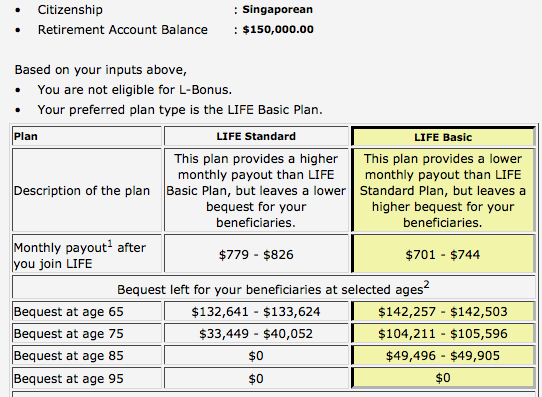Select the Plan header cell
This screenshot has width=542, height=397.
(x=87, y=136)
